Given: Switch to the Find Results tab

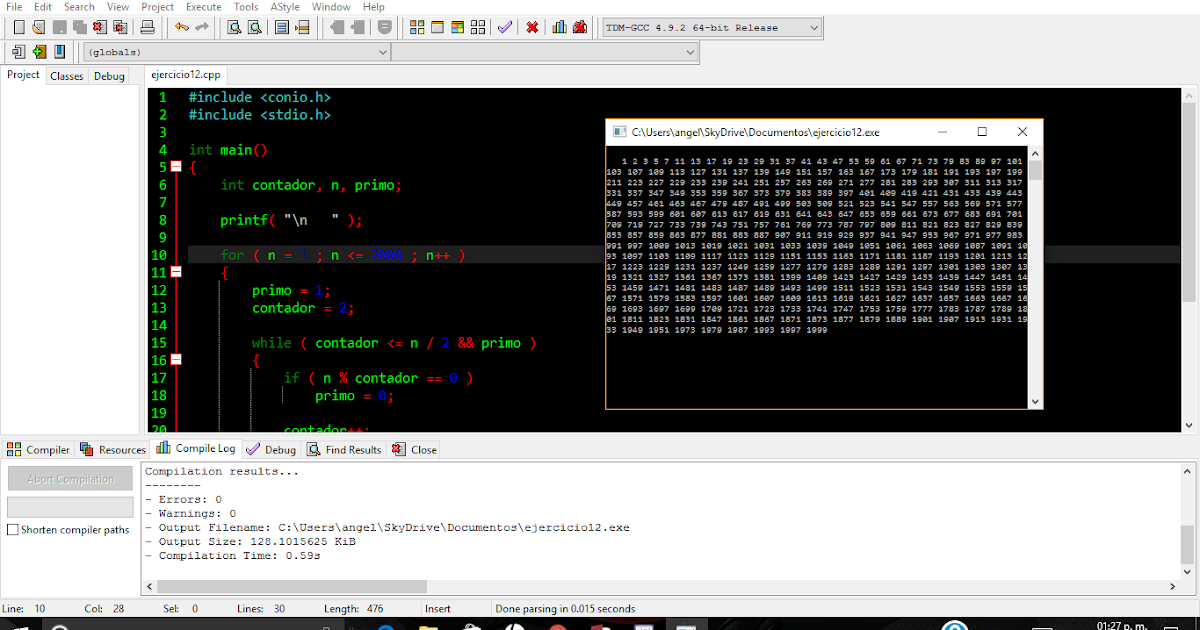Looking at the screenshot, I should (x=343, y=449).
